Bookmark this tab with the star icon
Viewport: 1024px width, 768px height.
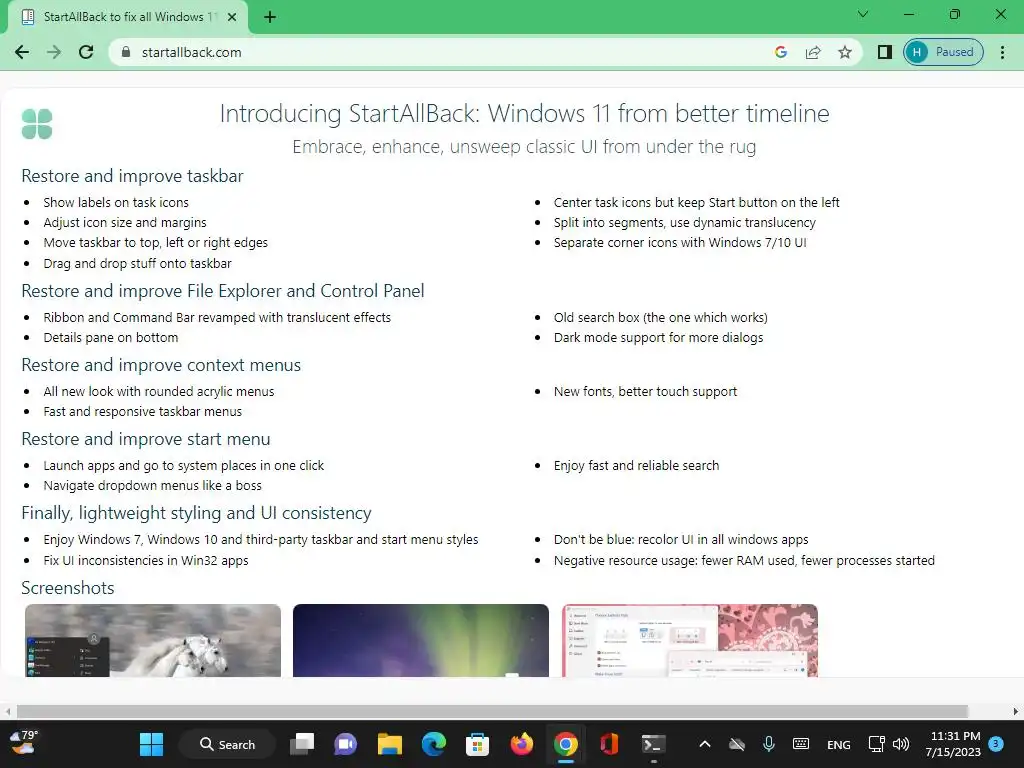(x=845, y=52)
